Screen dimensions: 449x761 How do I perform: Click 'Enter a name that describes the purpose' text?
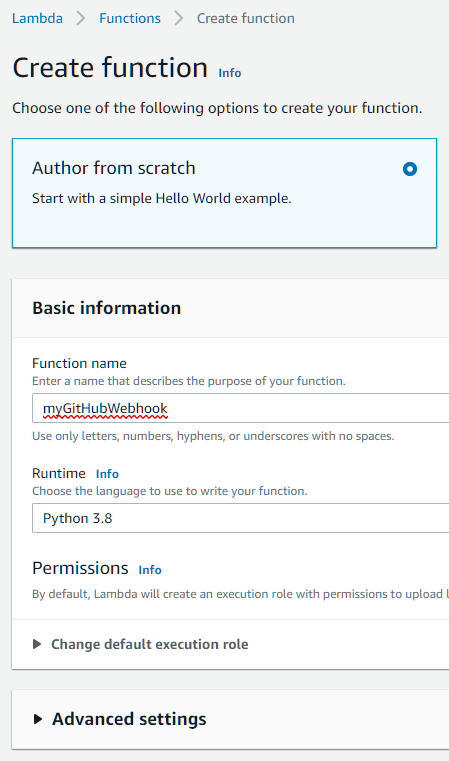click(189, 381)
